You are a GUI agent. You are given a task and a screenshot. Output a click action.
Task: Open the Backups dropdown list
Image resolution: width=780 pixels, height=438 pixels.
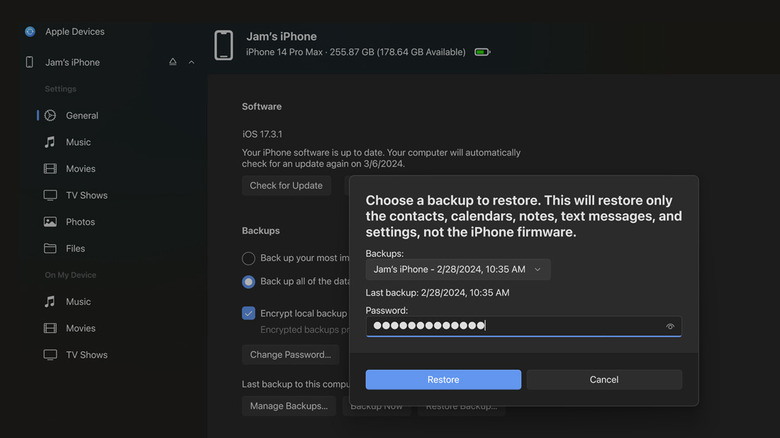(457, 269)
